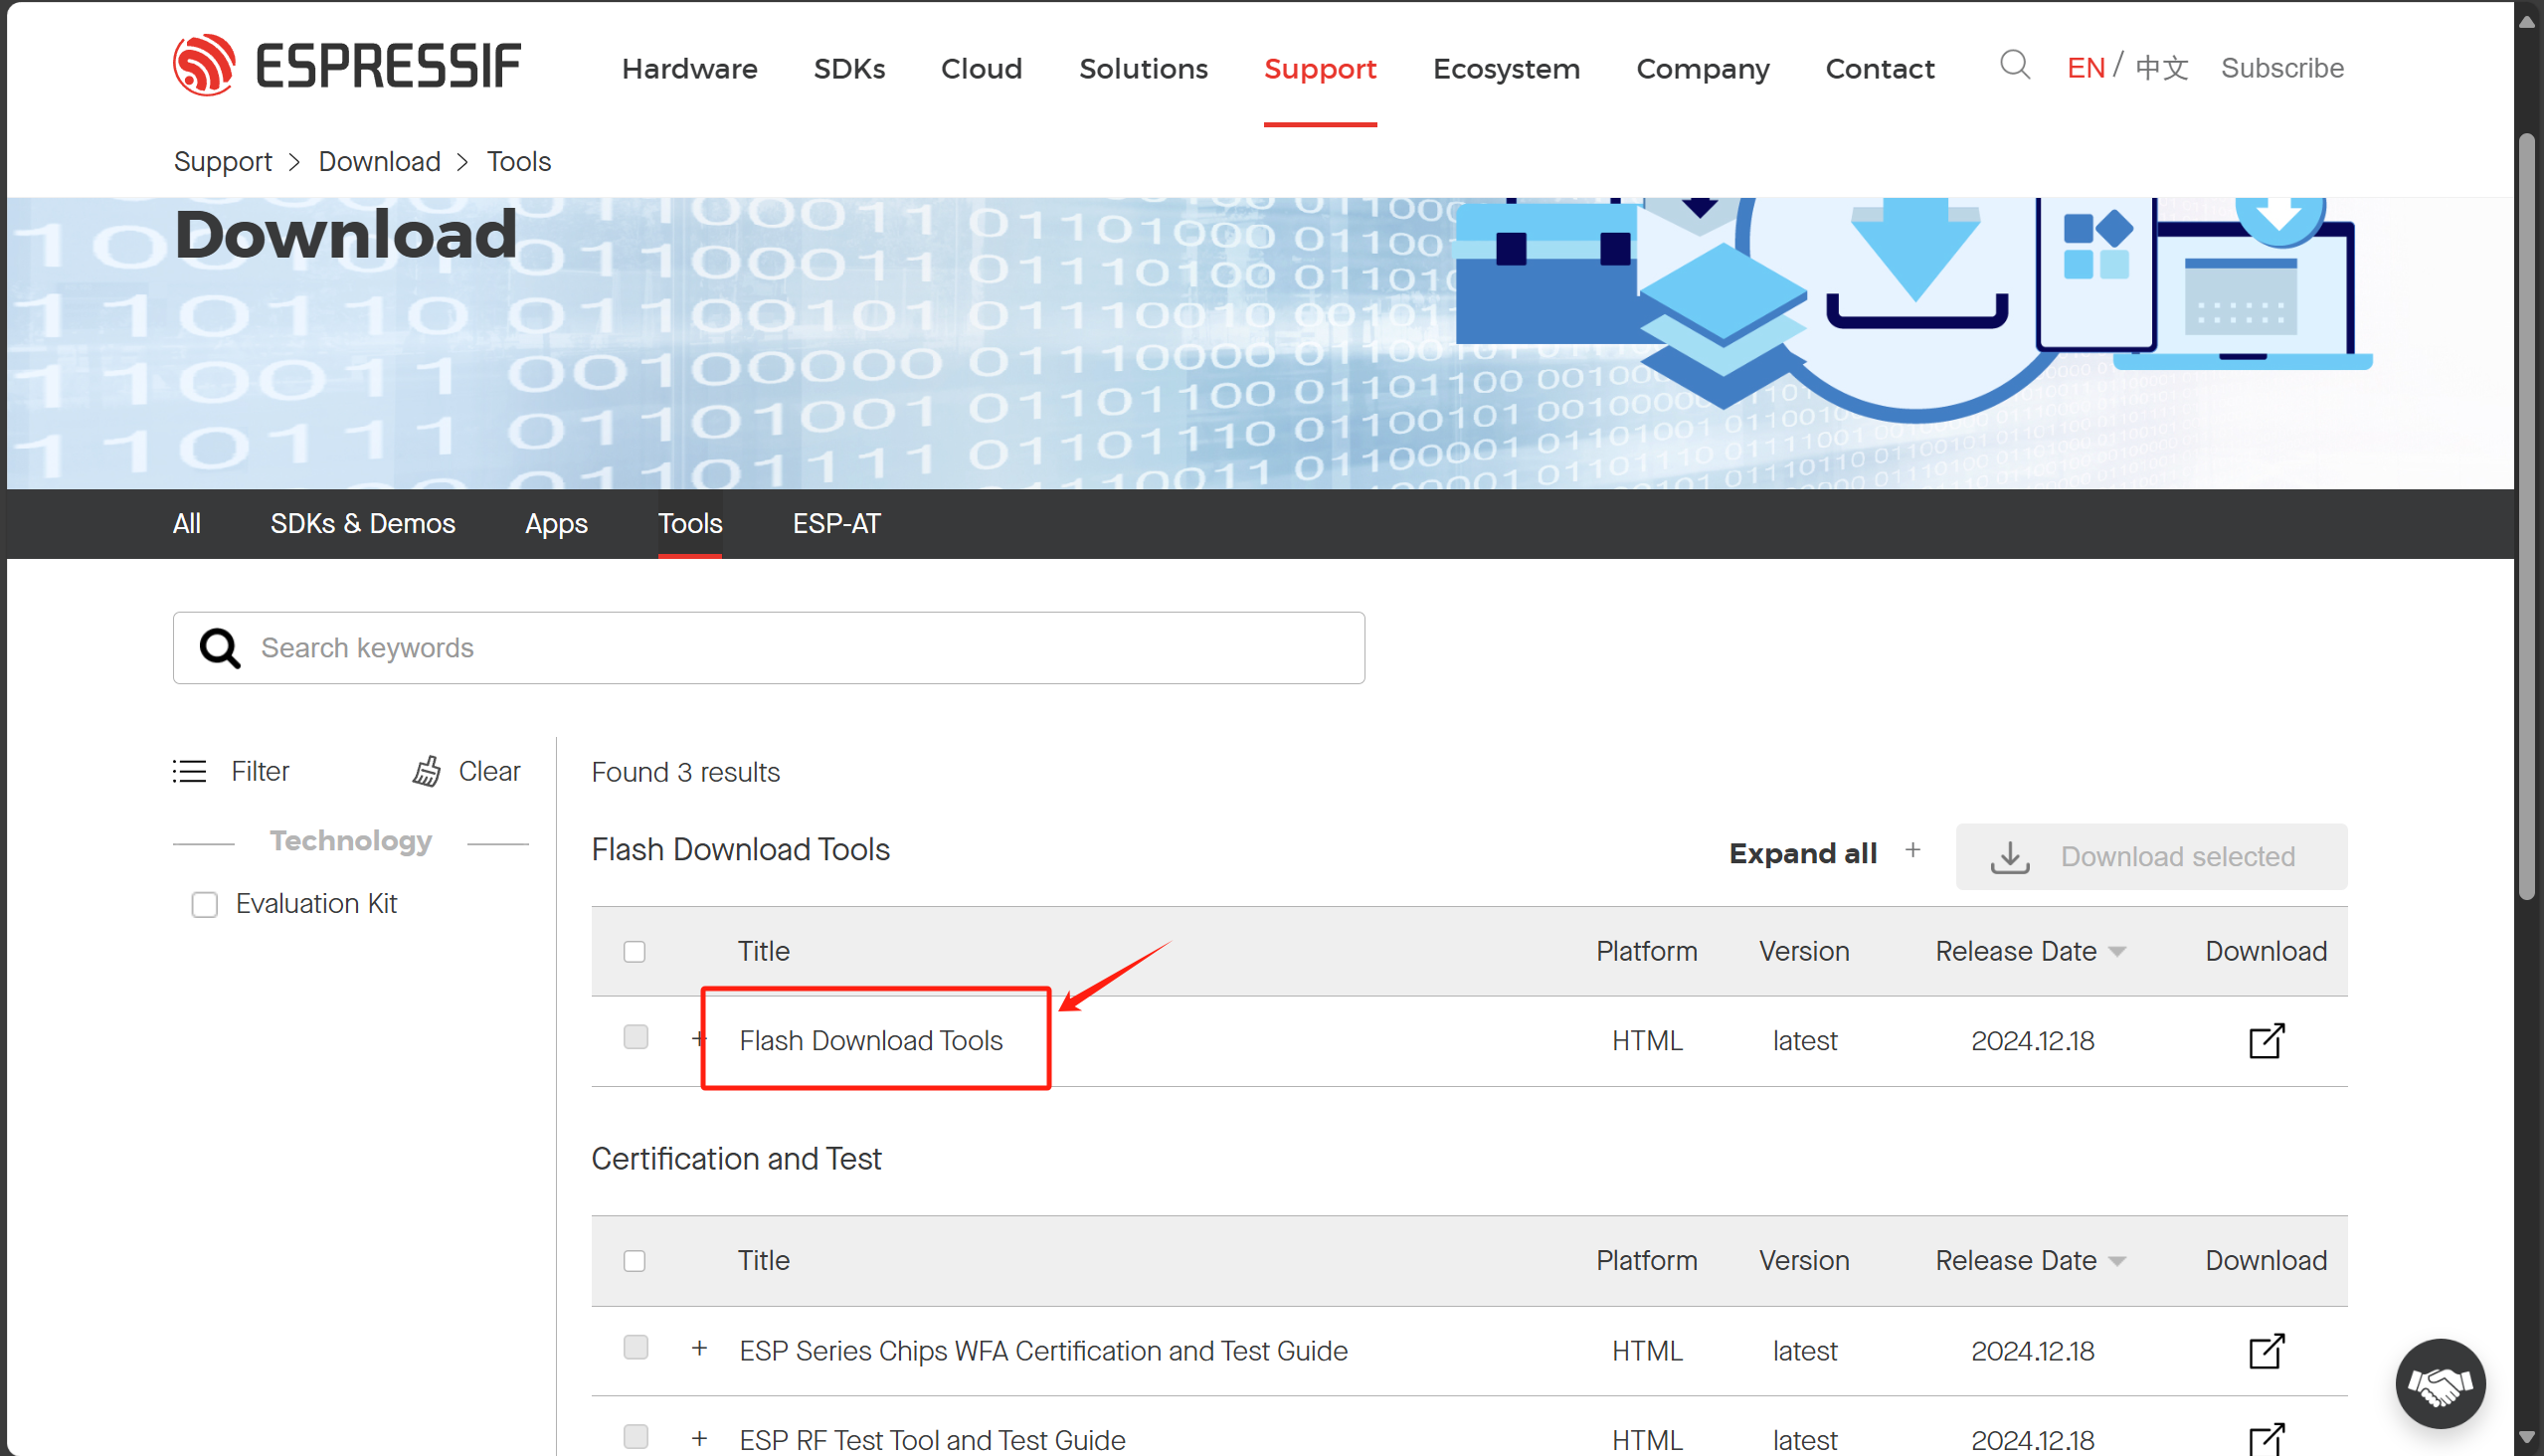The image size is (2544, 1456).
Task: Click the search keywords magnifier icon
Action: (220, 648)
